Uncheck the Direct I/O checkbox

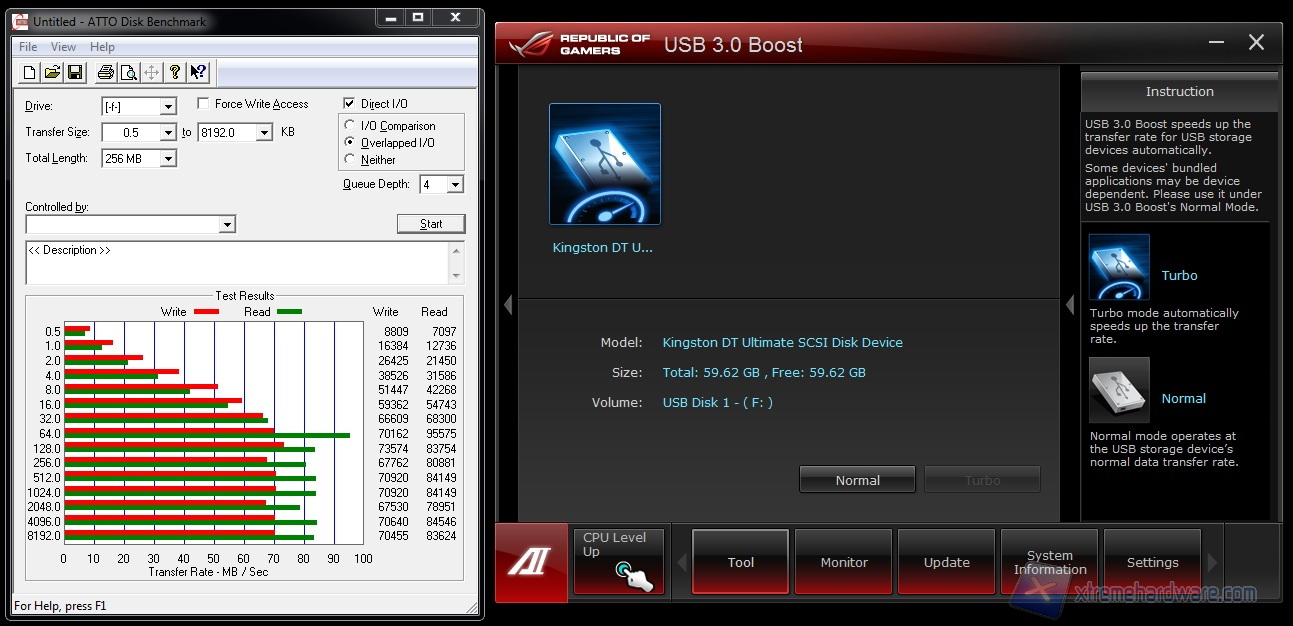(349, 104)
